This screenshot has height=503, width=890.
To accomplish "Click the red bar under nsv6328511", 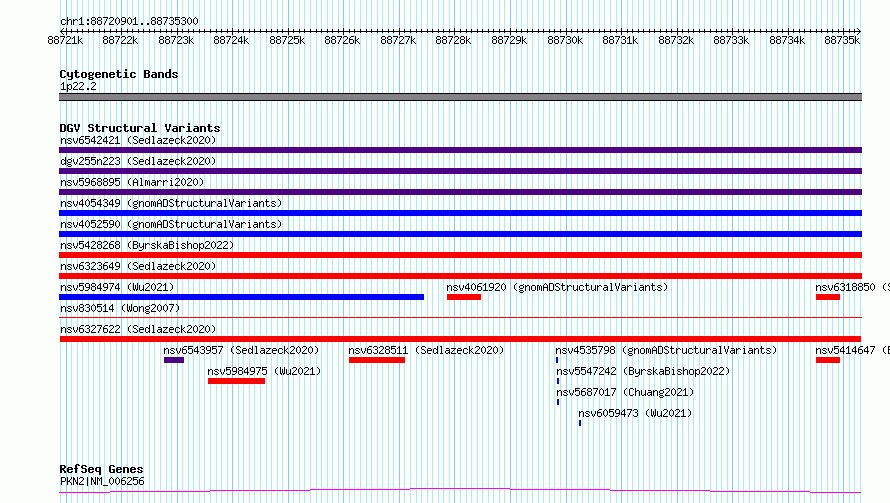I will (x=377, y=360).
